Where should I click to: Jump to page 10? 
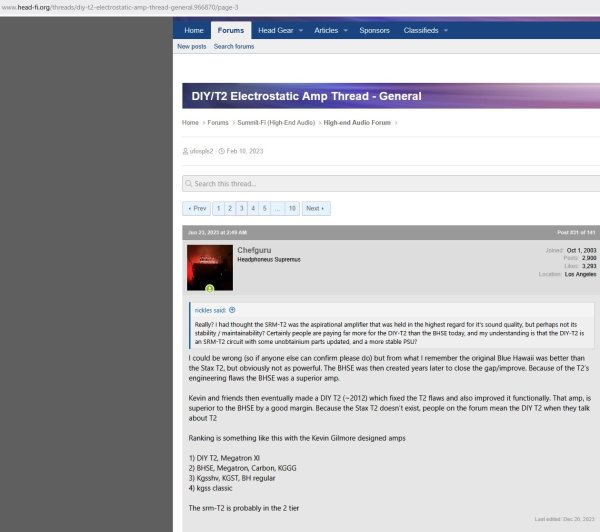tap(292, 208)
